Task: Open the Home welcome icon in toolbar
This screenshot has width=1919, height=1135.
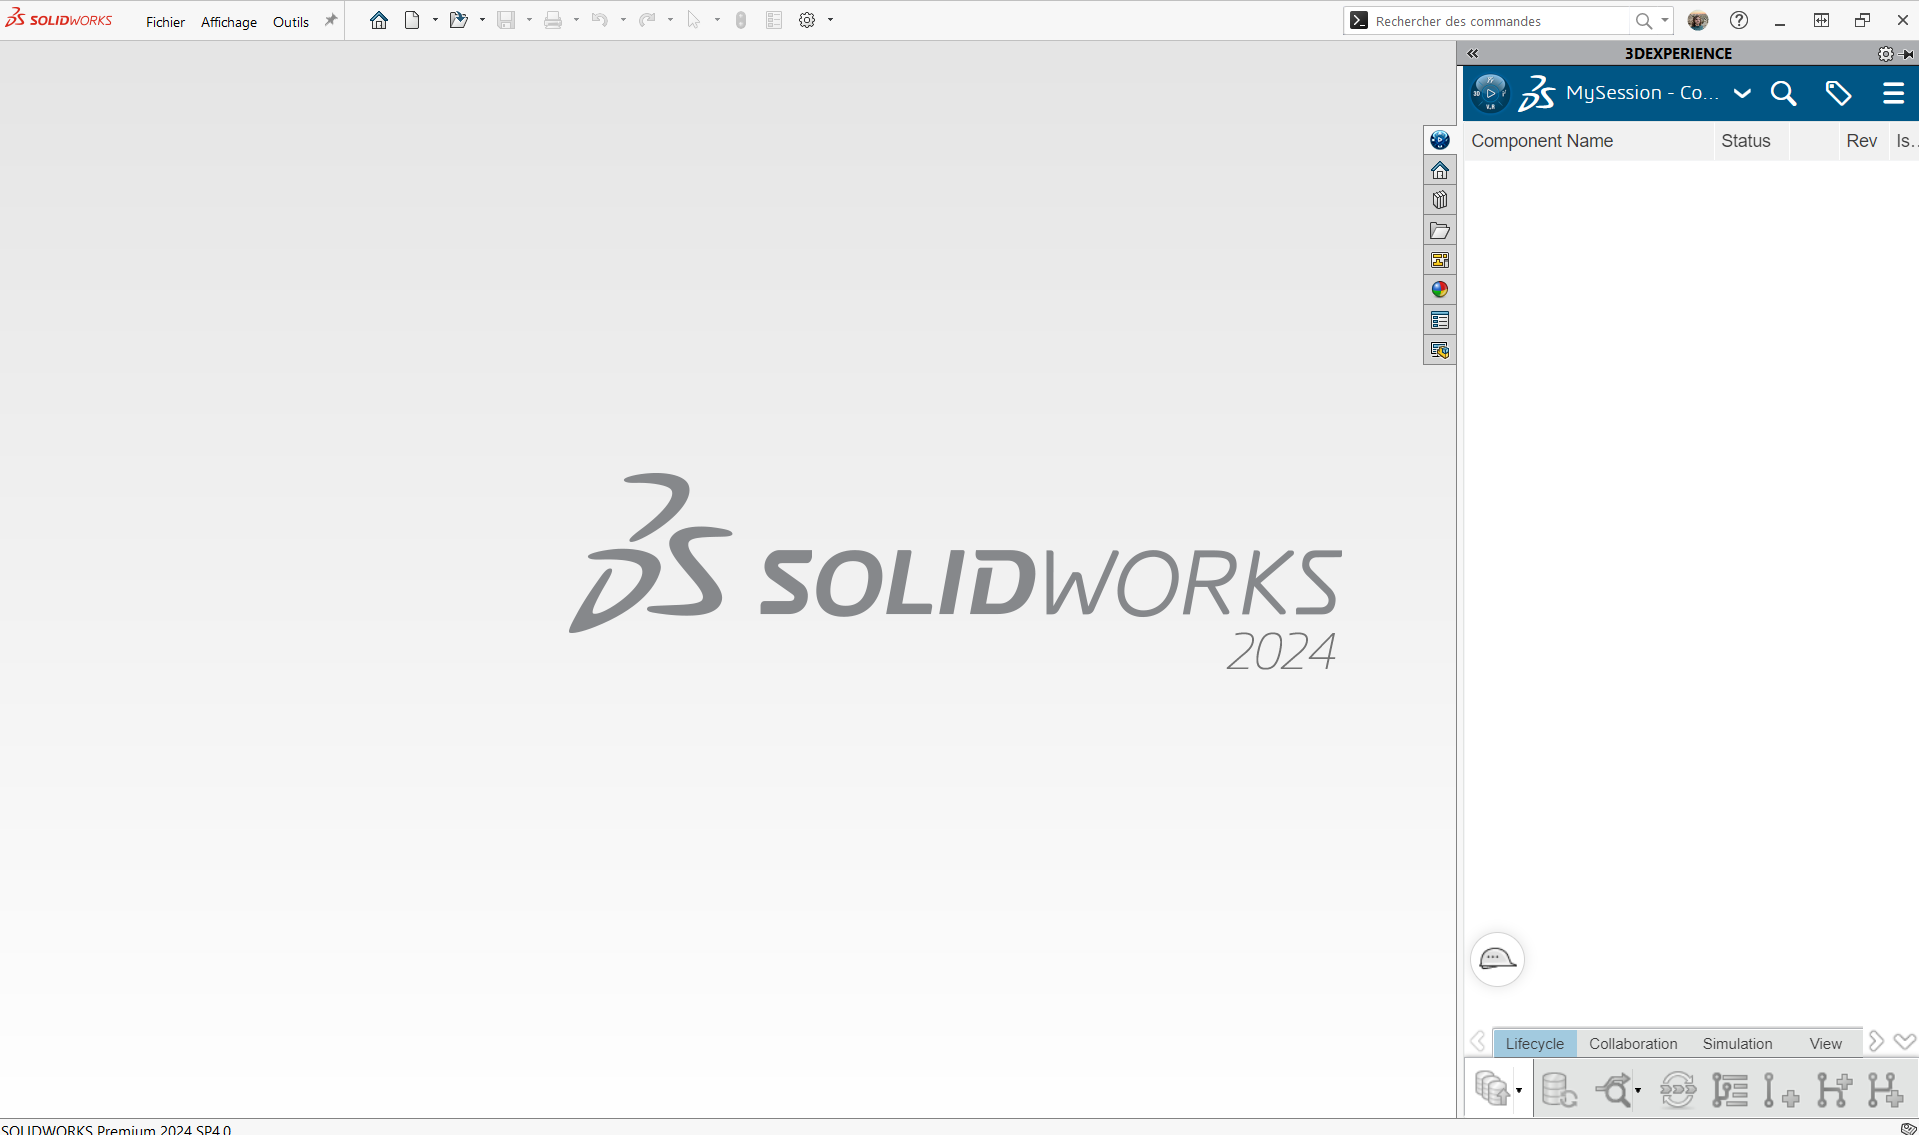Action: pos(378,20)
